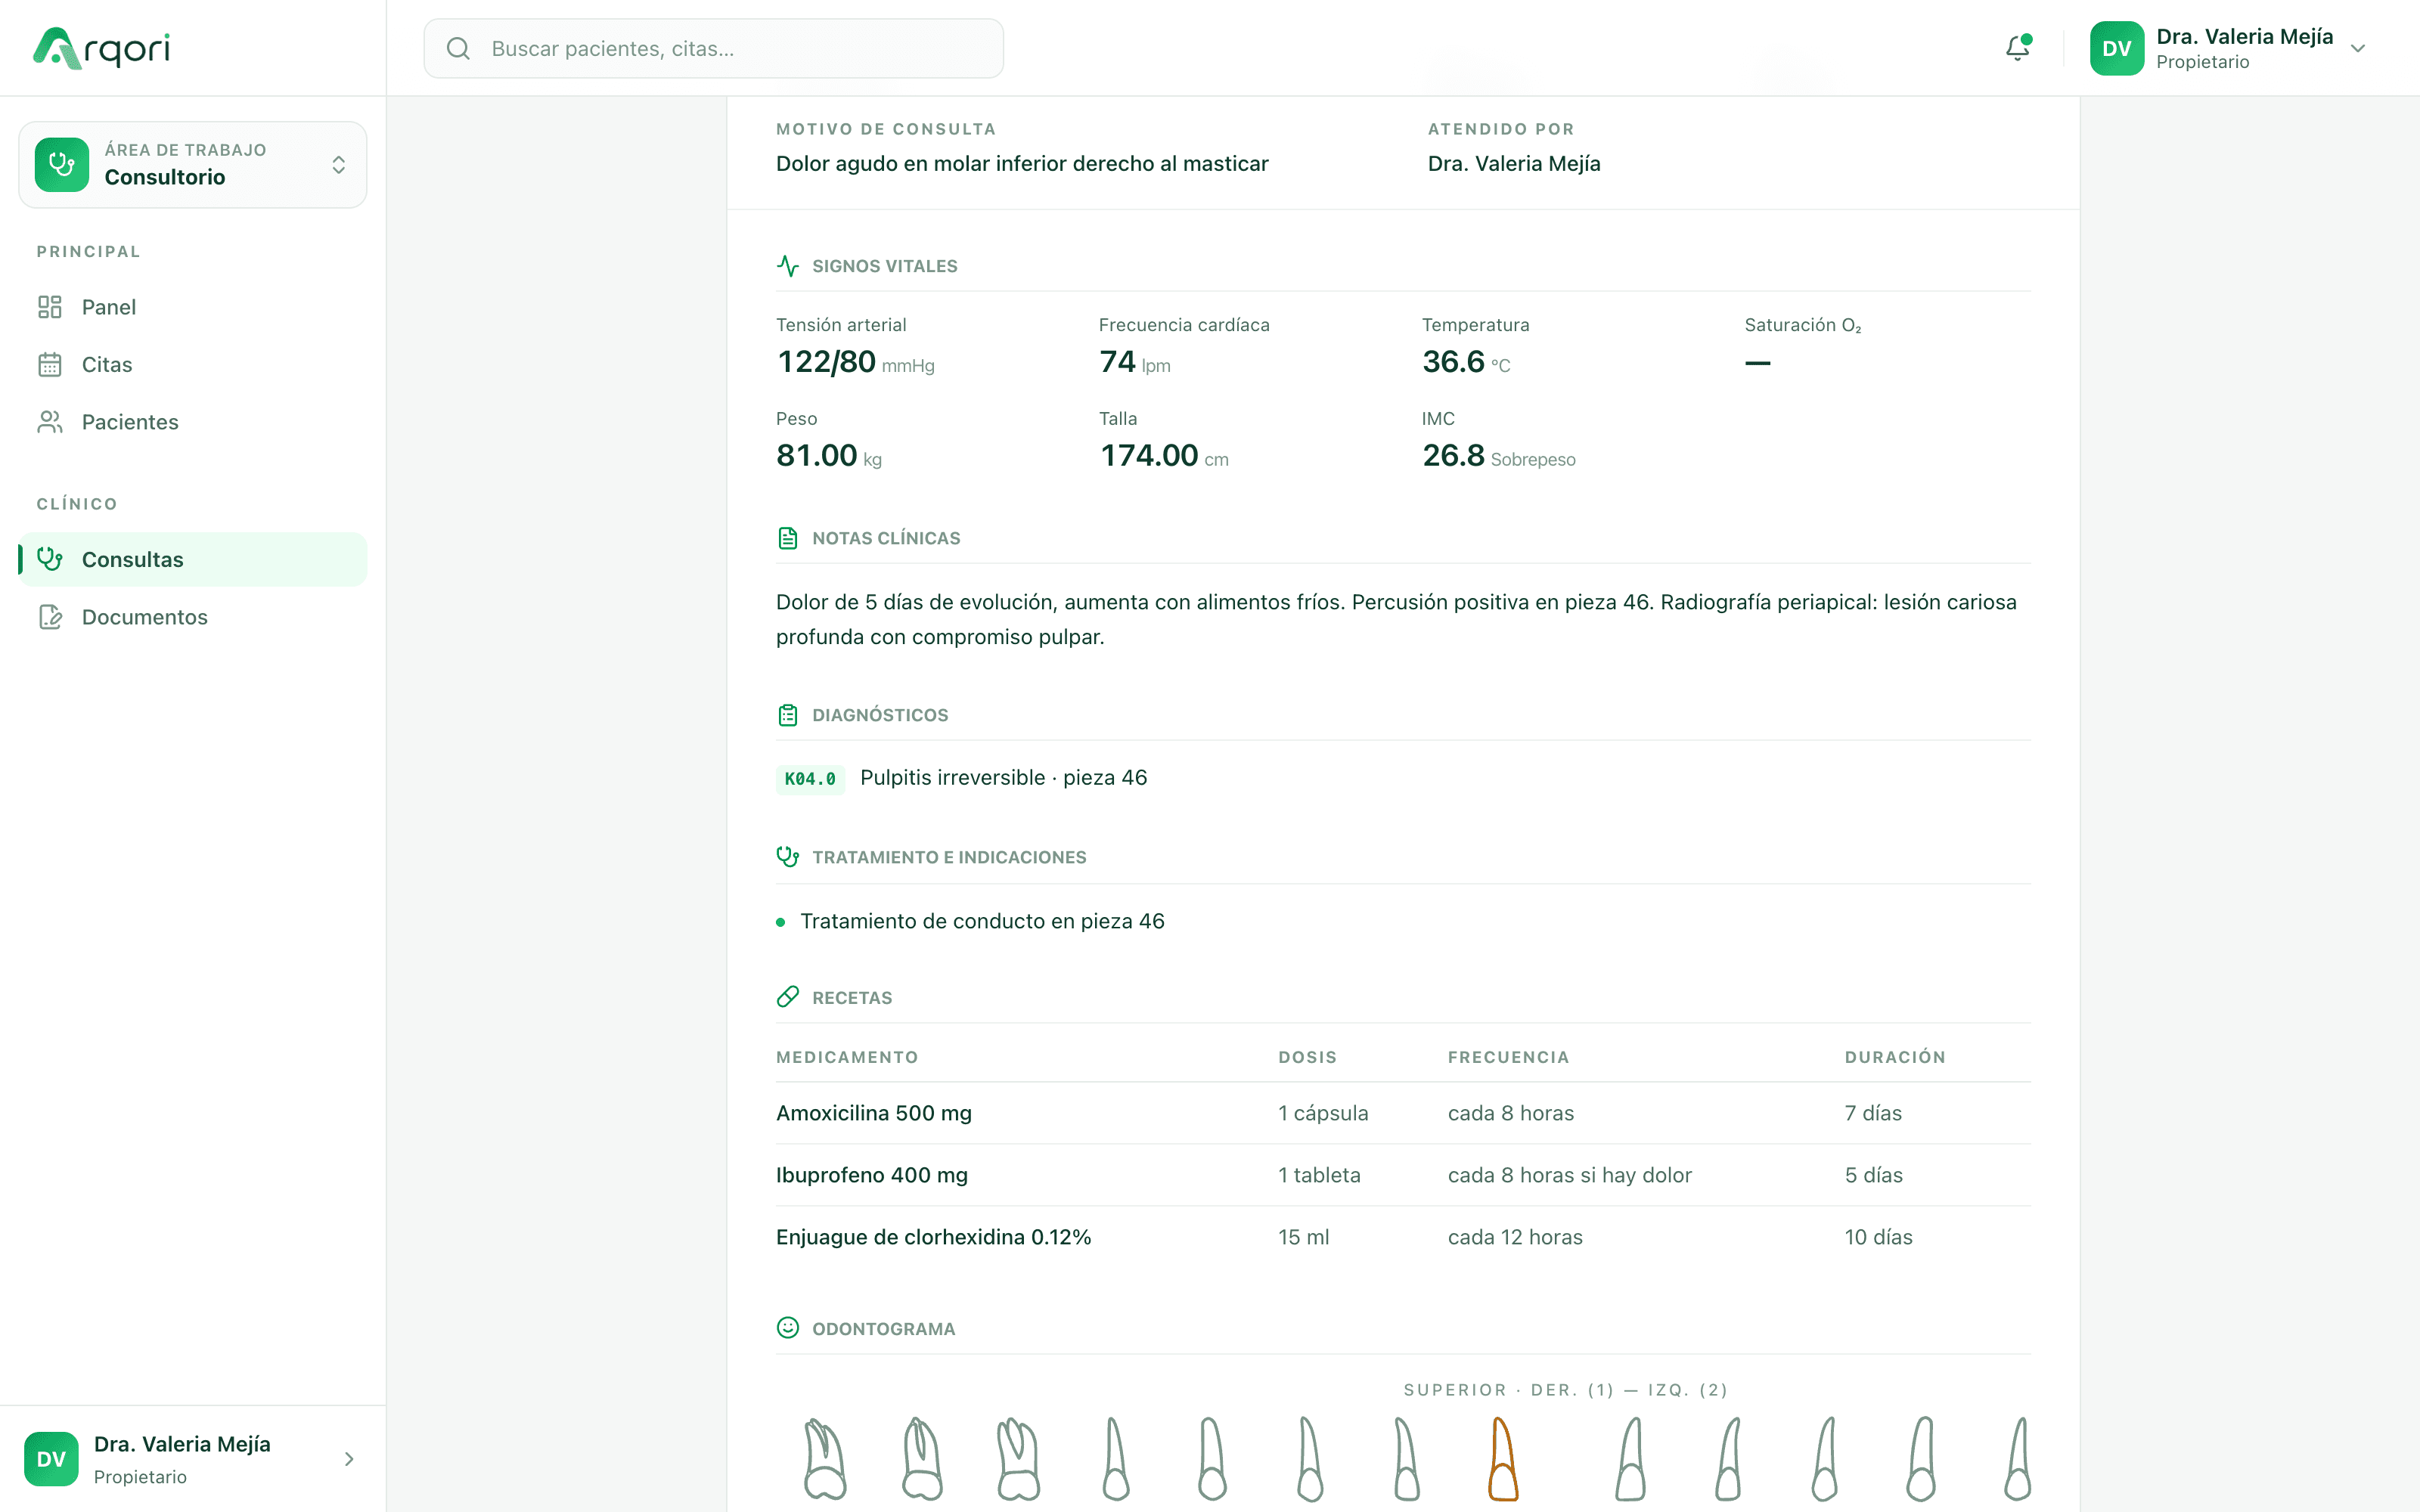Open the Área de Trabajo workspace switcher
This screenshot has height=1512, width=2420.
[x=193, y=165]
